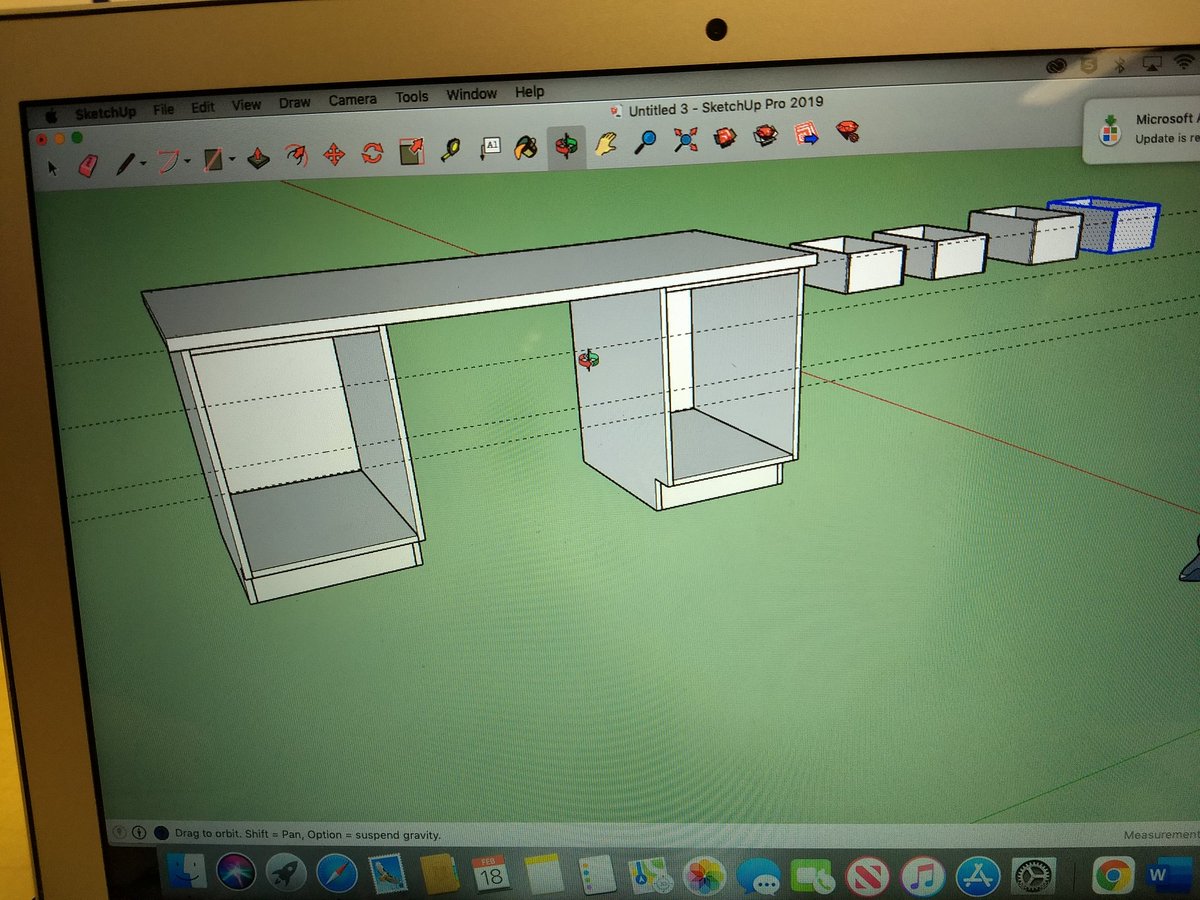Expand the Line tool dropdown arrow

tap(142, 164)
